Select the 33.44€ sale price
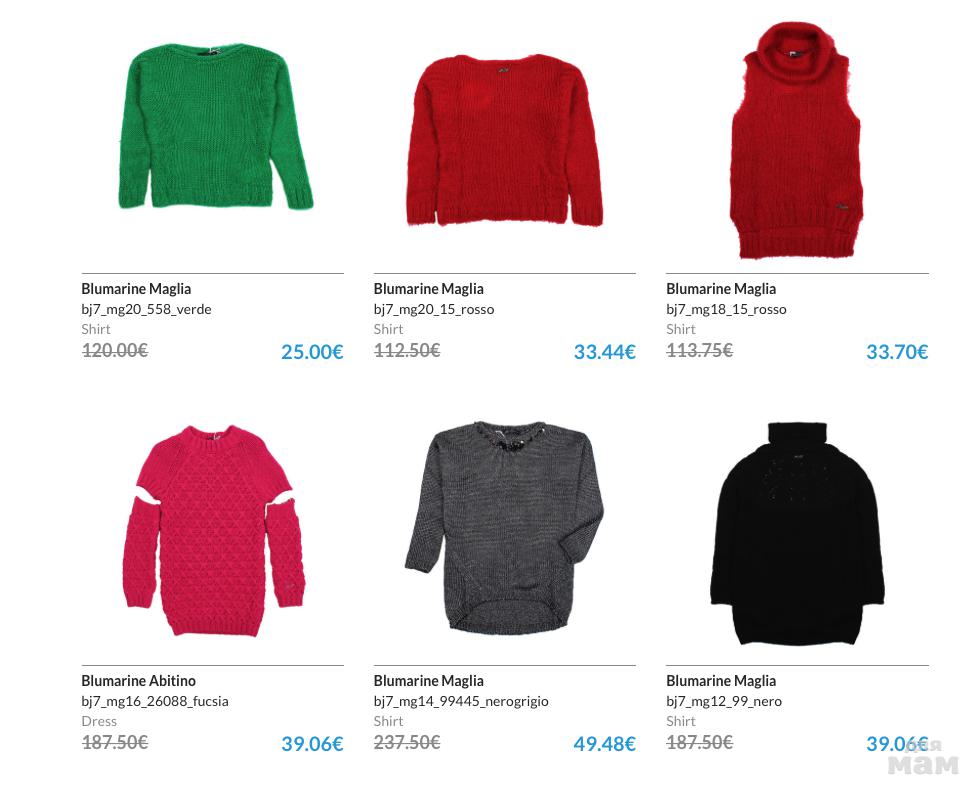 (x=604, y=352)
